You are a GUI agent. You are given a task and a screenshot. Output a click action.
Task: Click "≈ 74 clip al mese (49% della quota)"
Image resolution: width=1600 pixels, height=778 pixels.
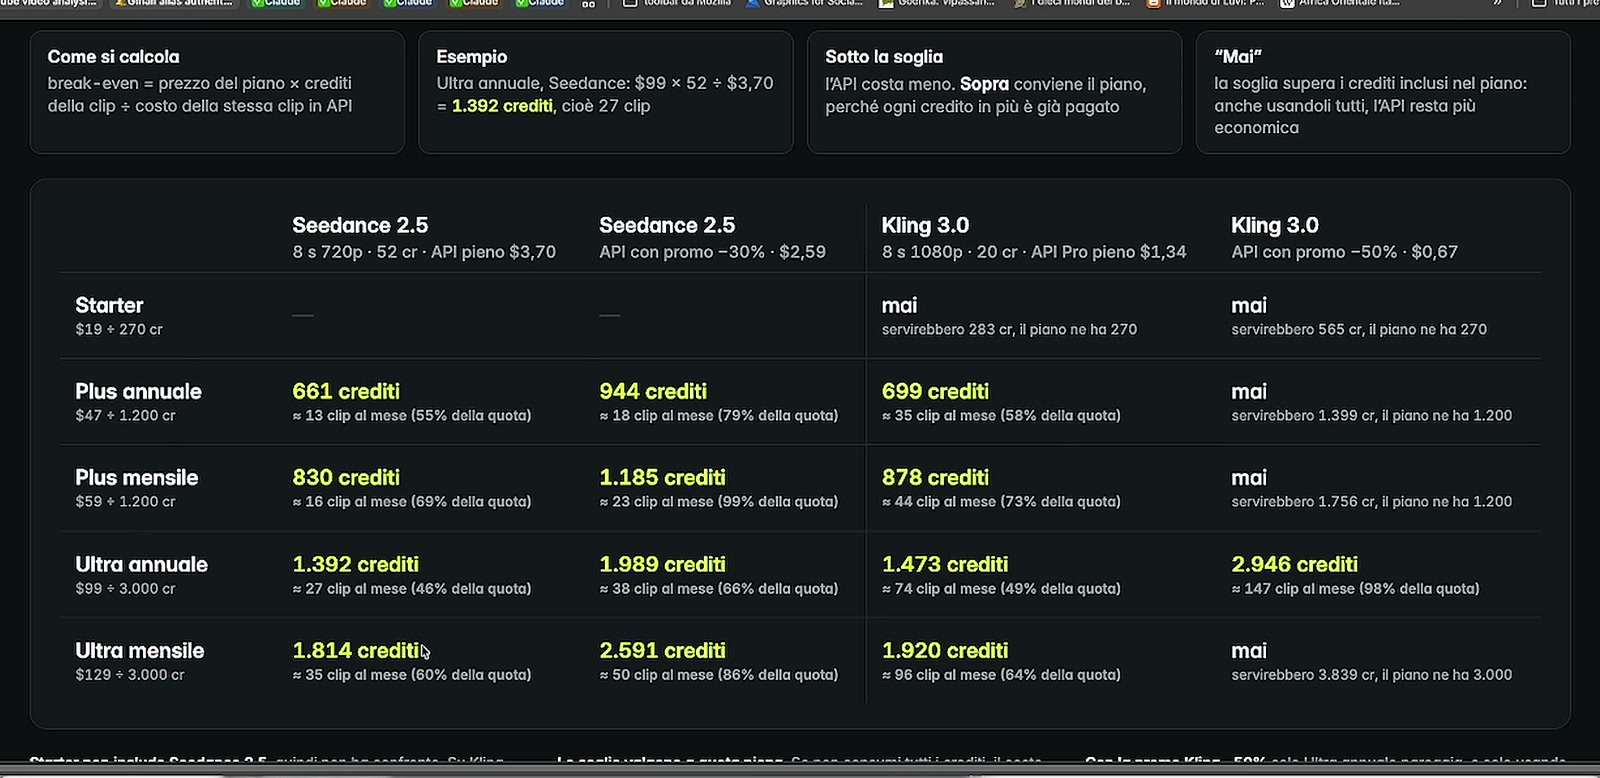click(x=1001, y=589)
